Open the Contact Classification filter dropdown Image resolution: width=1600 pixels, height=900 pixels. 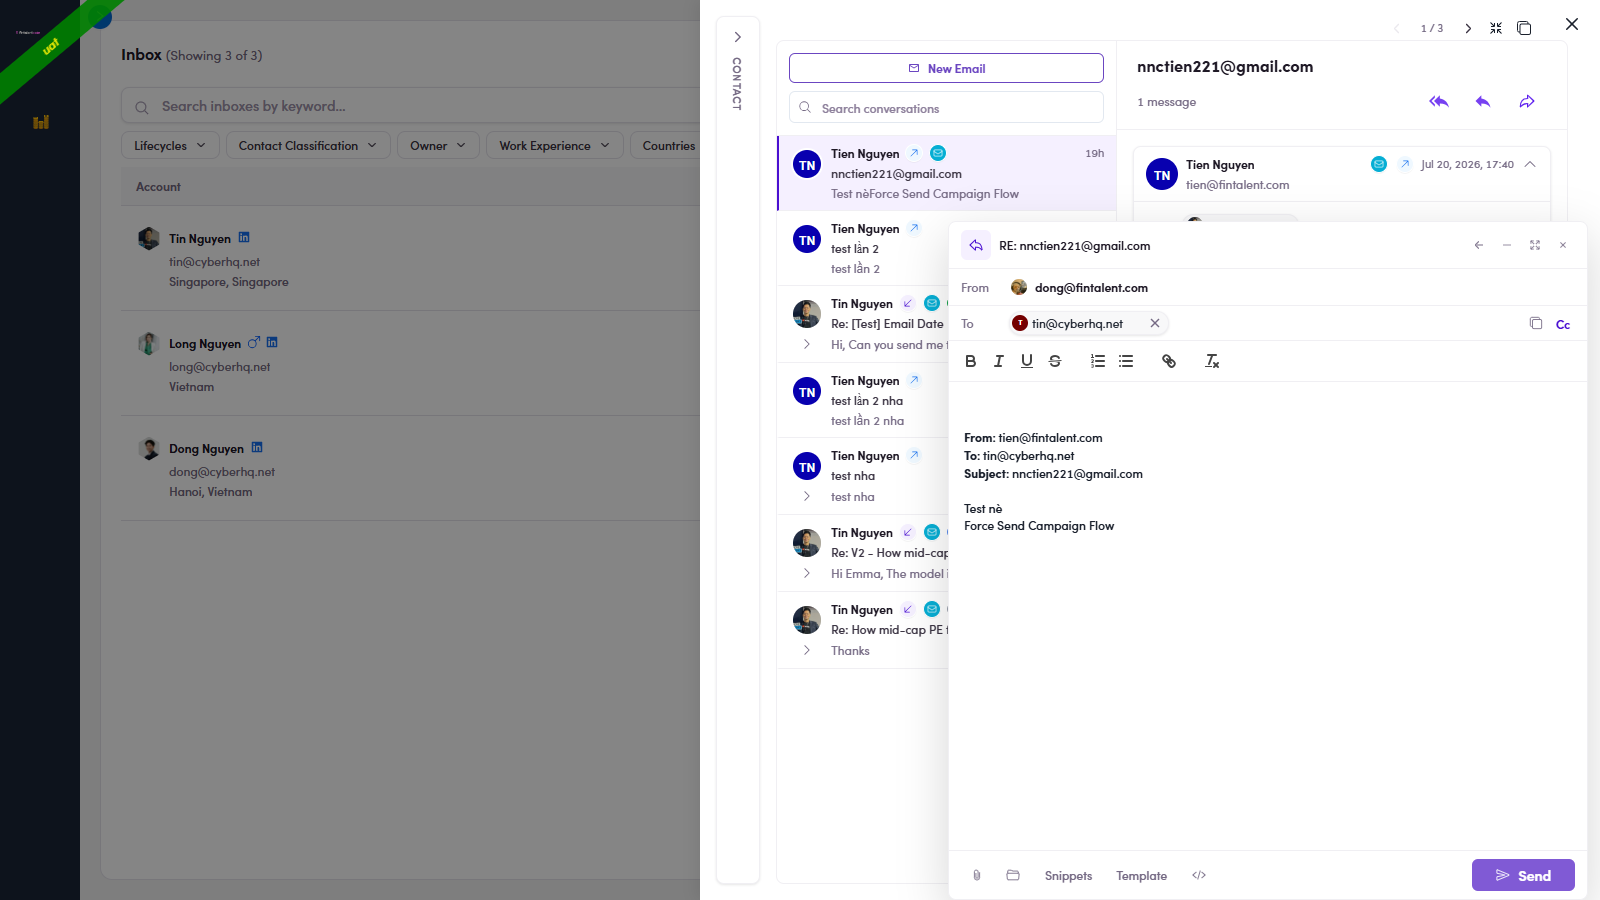(x=308, y=145)
